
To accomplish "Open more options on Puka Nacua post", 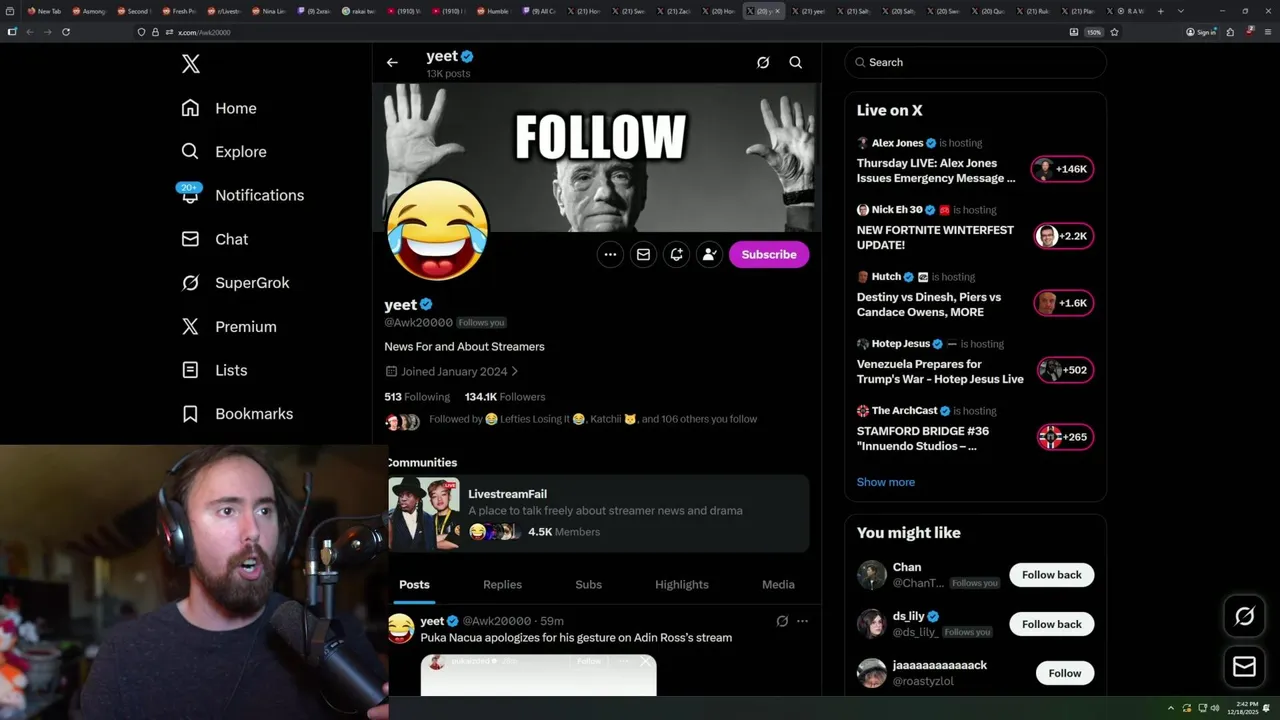I will pyautogui.click(x=802, y=621).
